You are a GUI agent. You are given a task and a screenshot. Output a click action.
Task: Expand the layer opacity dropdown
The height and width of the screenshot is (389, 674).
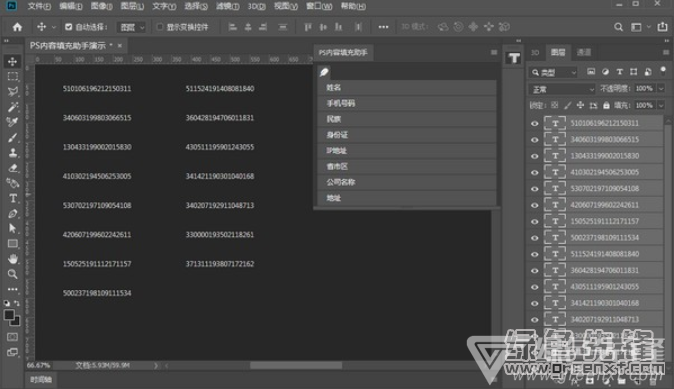[x=661, y=89]
